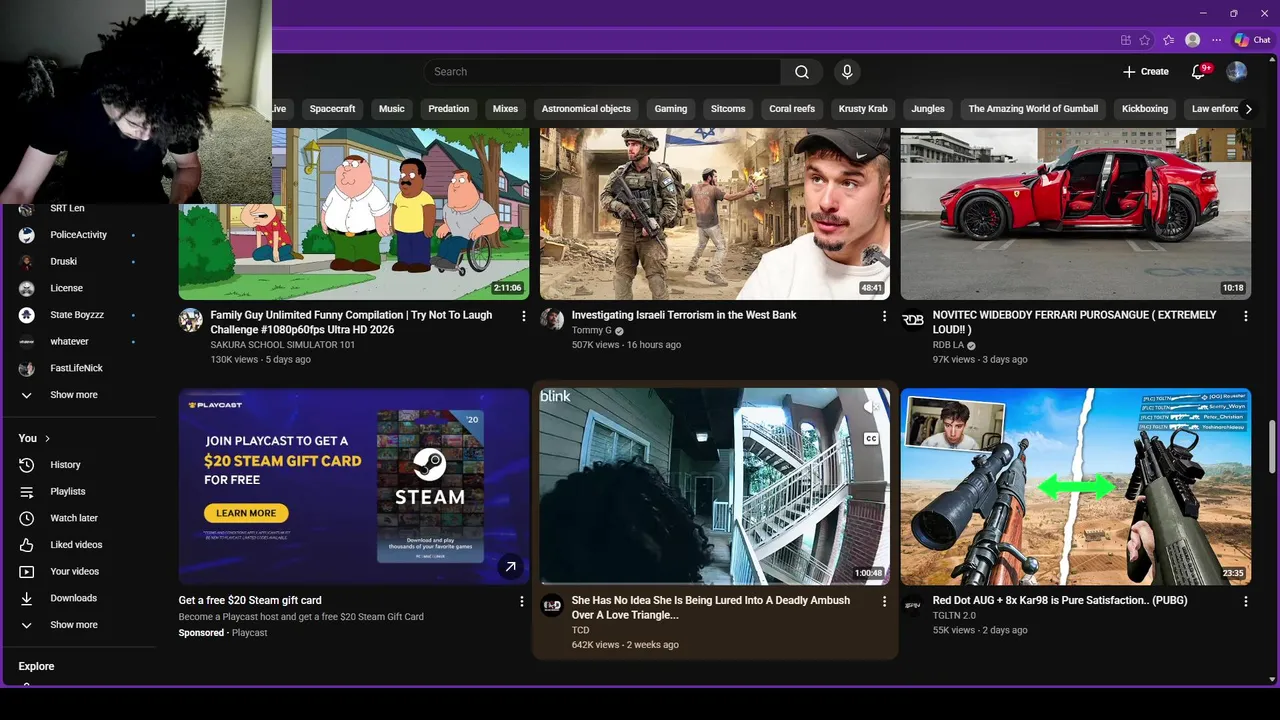
Task: Click Tommy G channel avatar
Action: [x=552, y=319]
